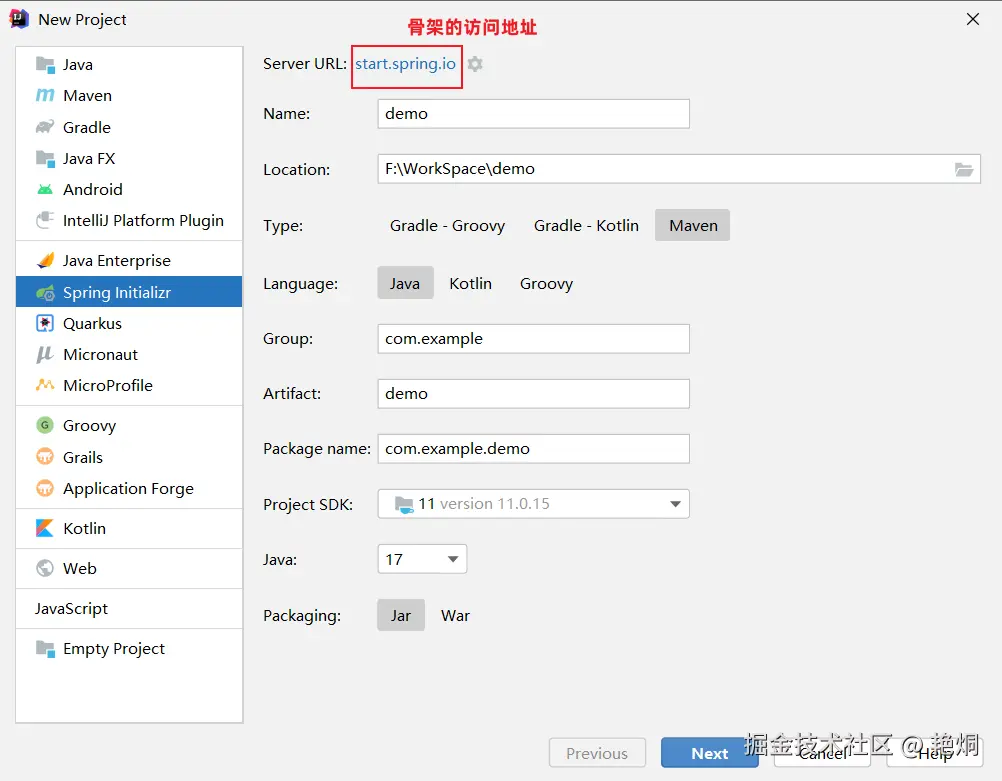Select Gradle - Kotlin project type
Viewport: 1002px width, 781px height.
tap(586, 226)
